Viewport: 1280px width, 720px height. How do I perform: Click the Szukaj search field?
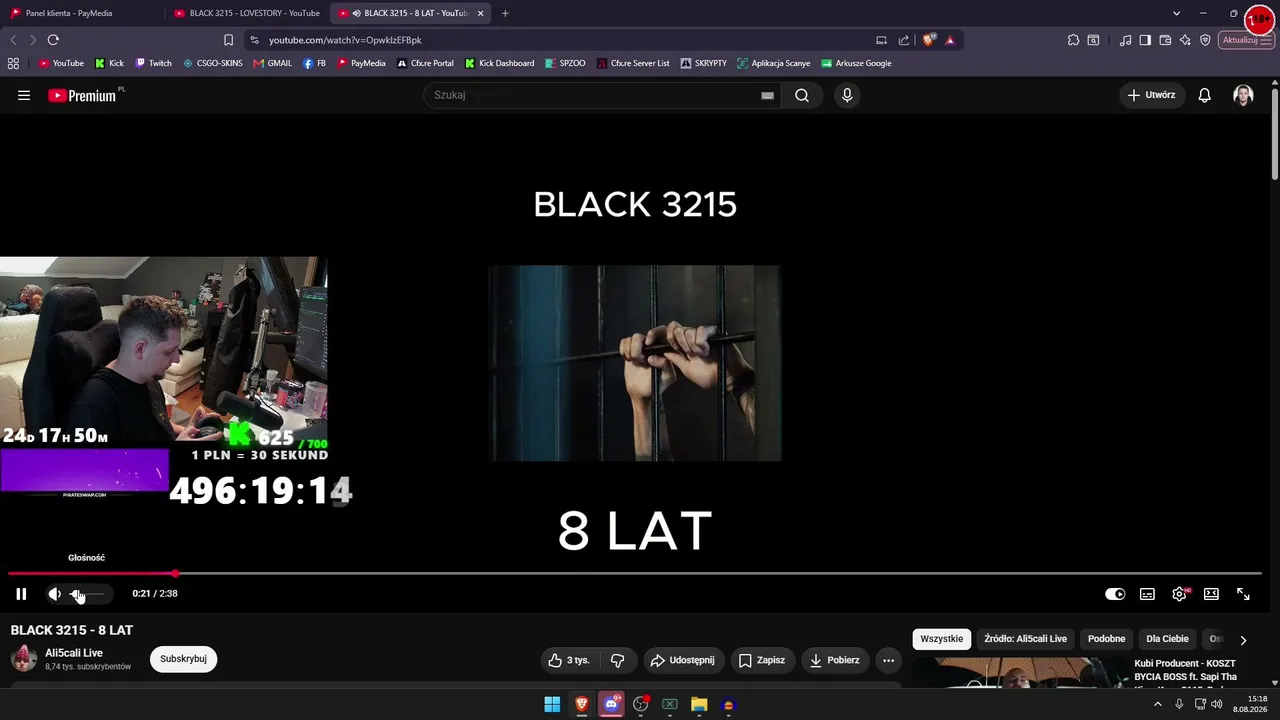pyautogui.click(x=595, y=95)
